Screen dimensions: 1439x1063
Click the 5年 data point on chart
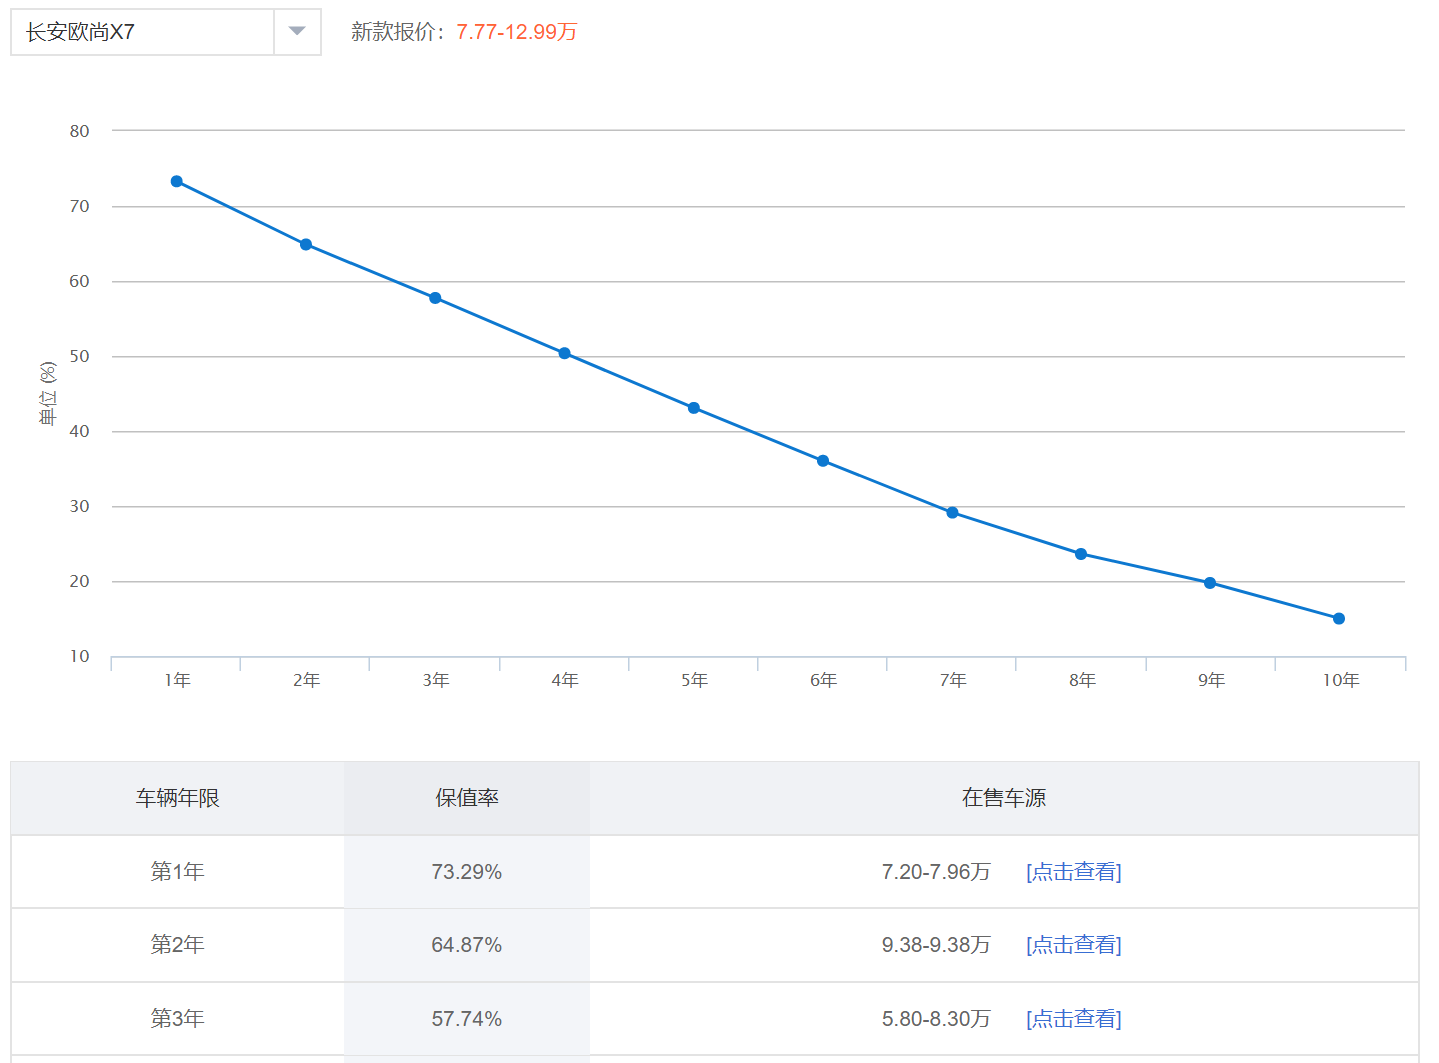coord(694,408)
